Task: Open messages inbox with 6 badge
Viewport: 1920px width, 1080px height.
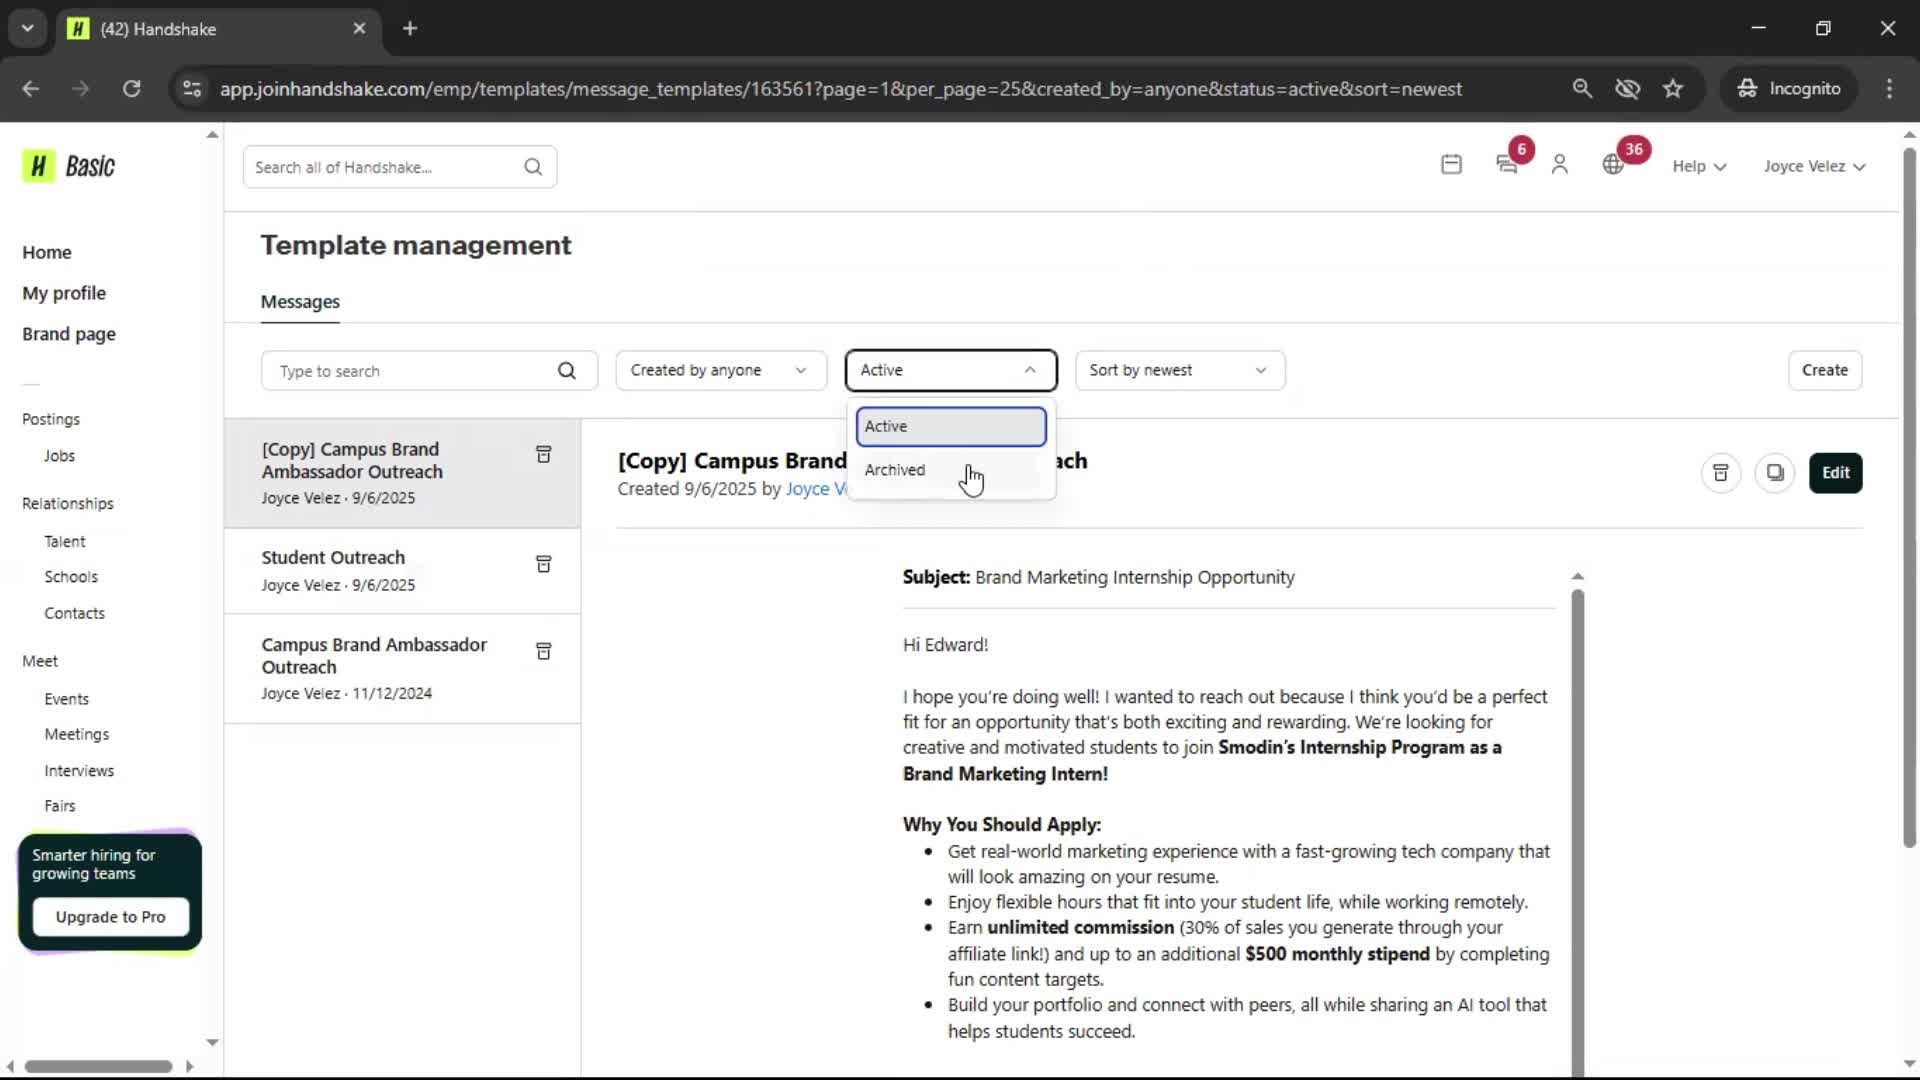Action: pyautogui.click(x=1507, y=165)
